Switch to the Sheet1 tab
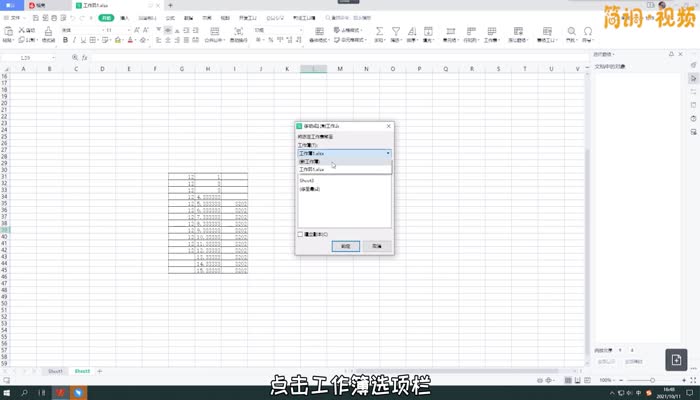The width and height of the screenshot is (700, 400). pos(56,371)
